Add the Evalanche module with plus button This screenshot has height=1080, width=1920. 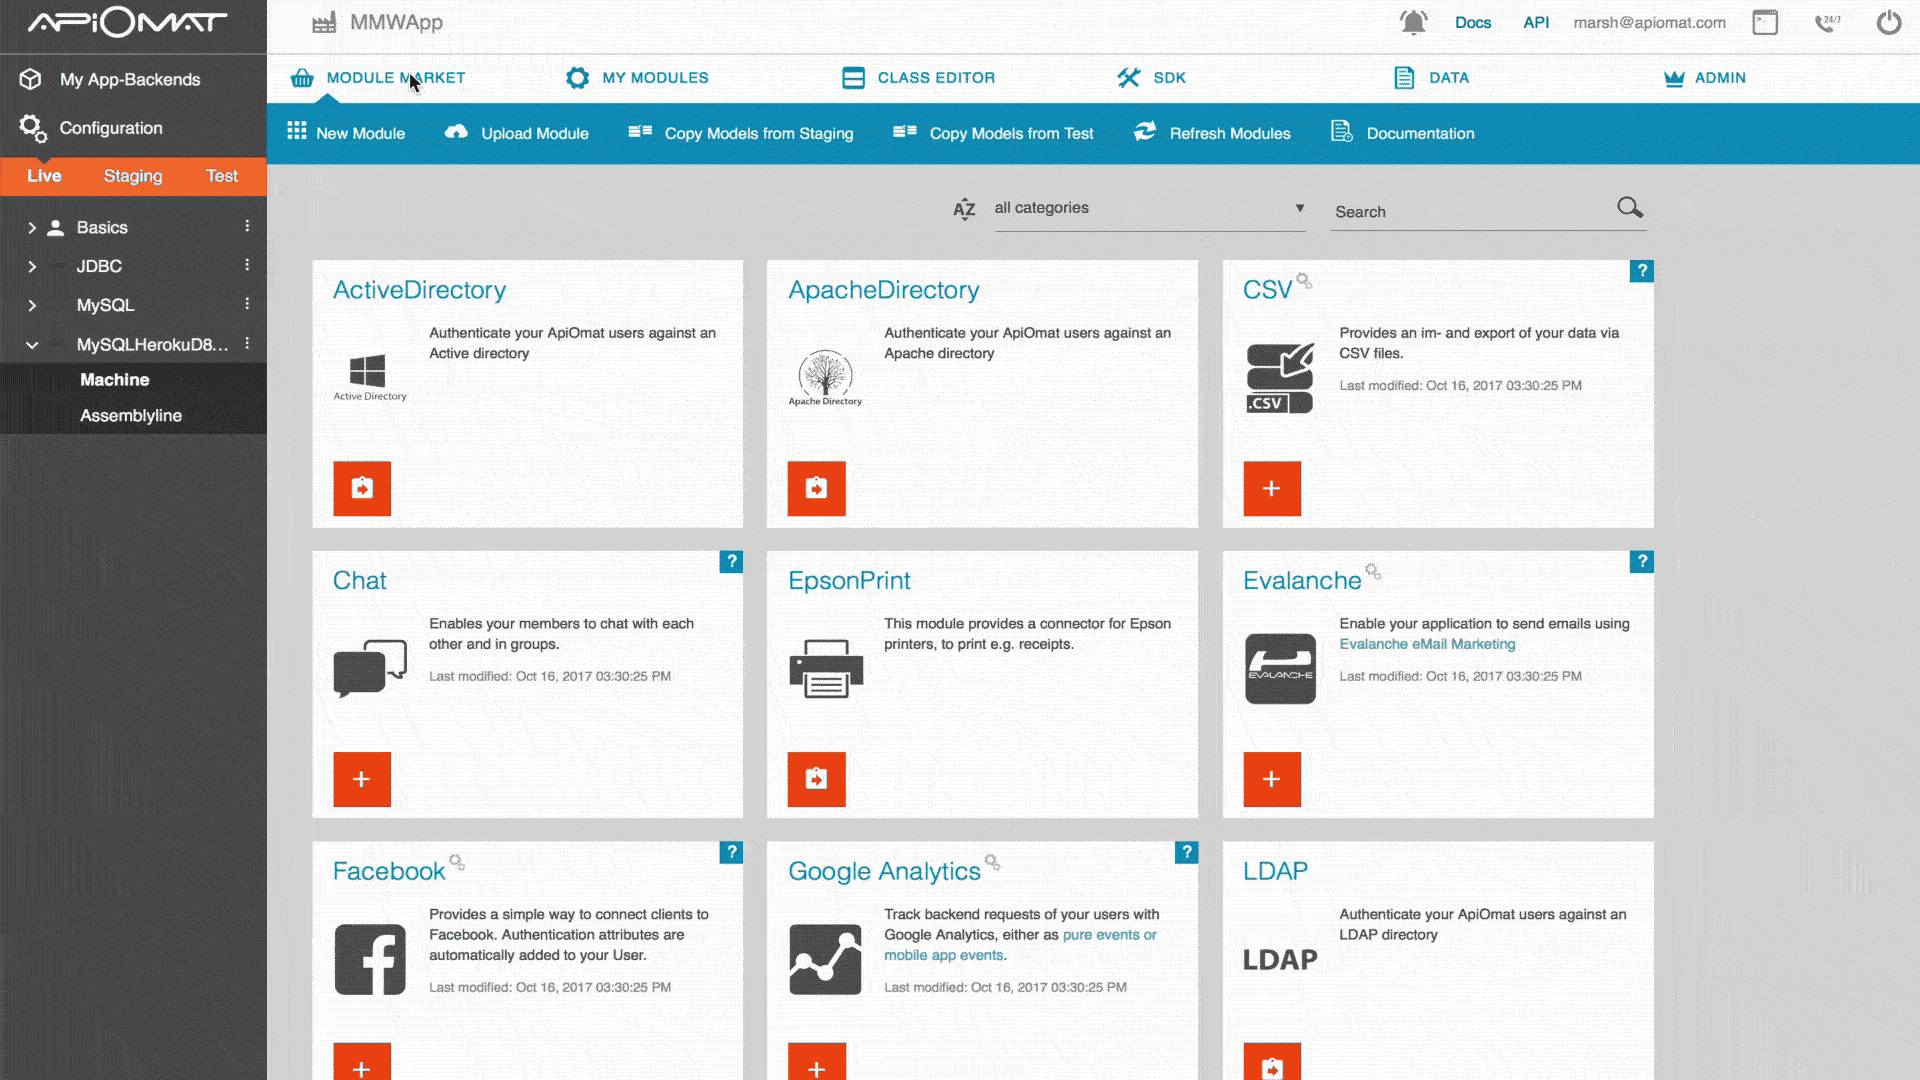tap(1272, 779)
